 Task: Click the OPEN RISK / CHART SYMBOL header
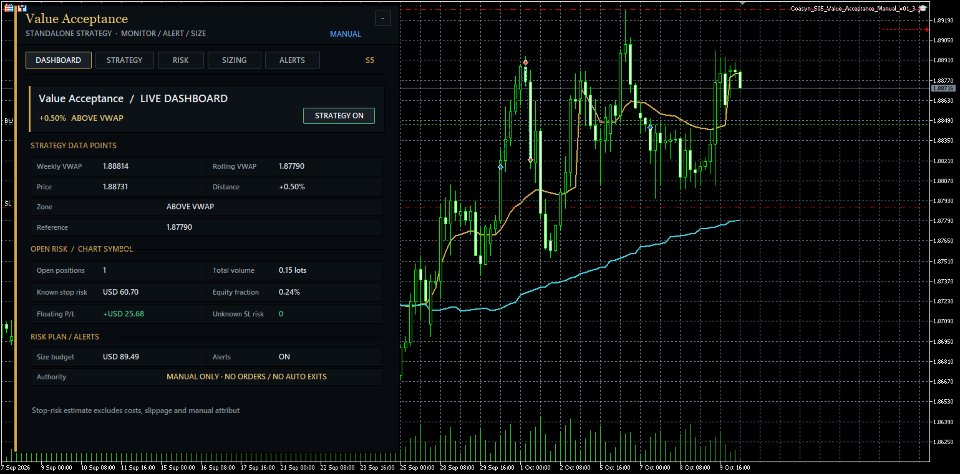[x=81, y=249]
